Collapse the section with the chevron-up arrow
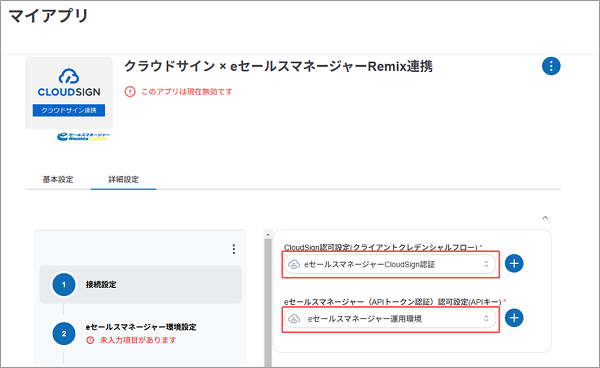600x368 pixels. tap(545, 218)
